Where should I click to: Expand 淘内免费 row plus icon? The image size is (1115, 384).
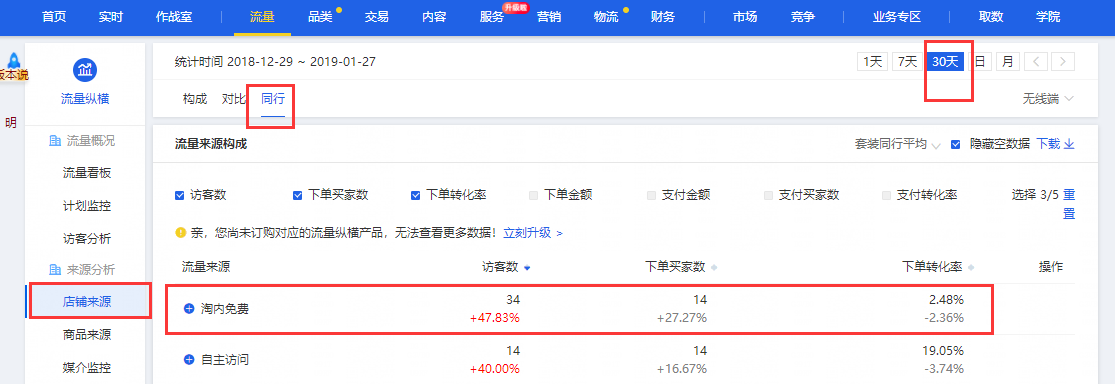tap(189, 309)
